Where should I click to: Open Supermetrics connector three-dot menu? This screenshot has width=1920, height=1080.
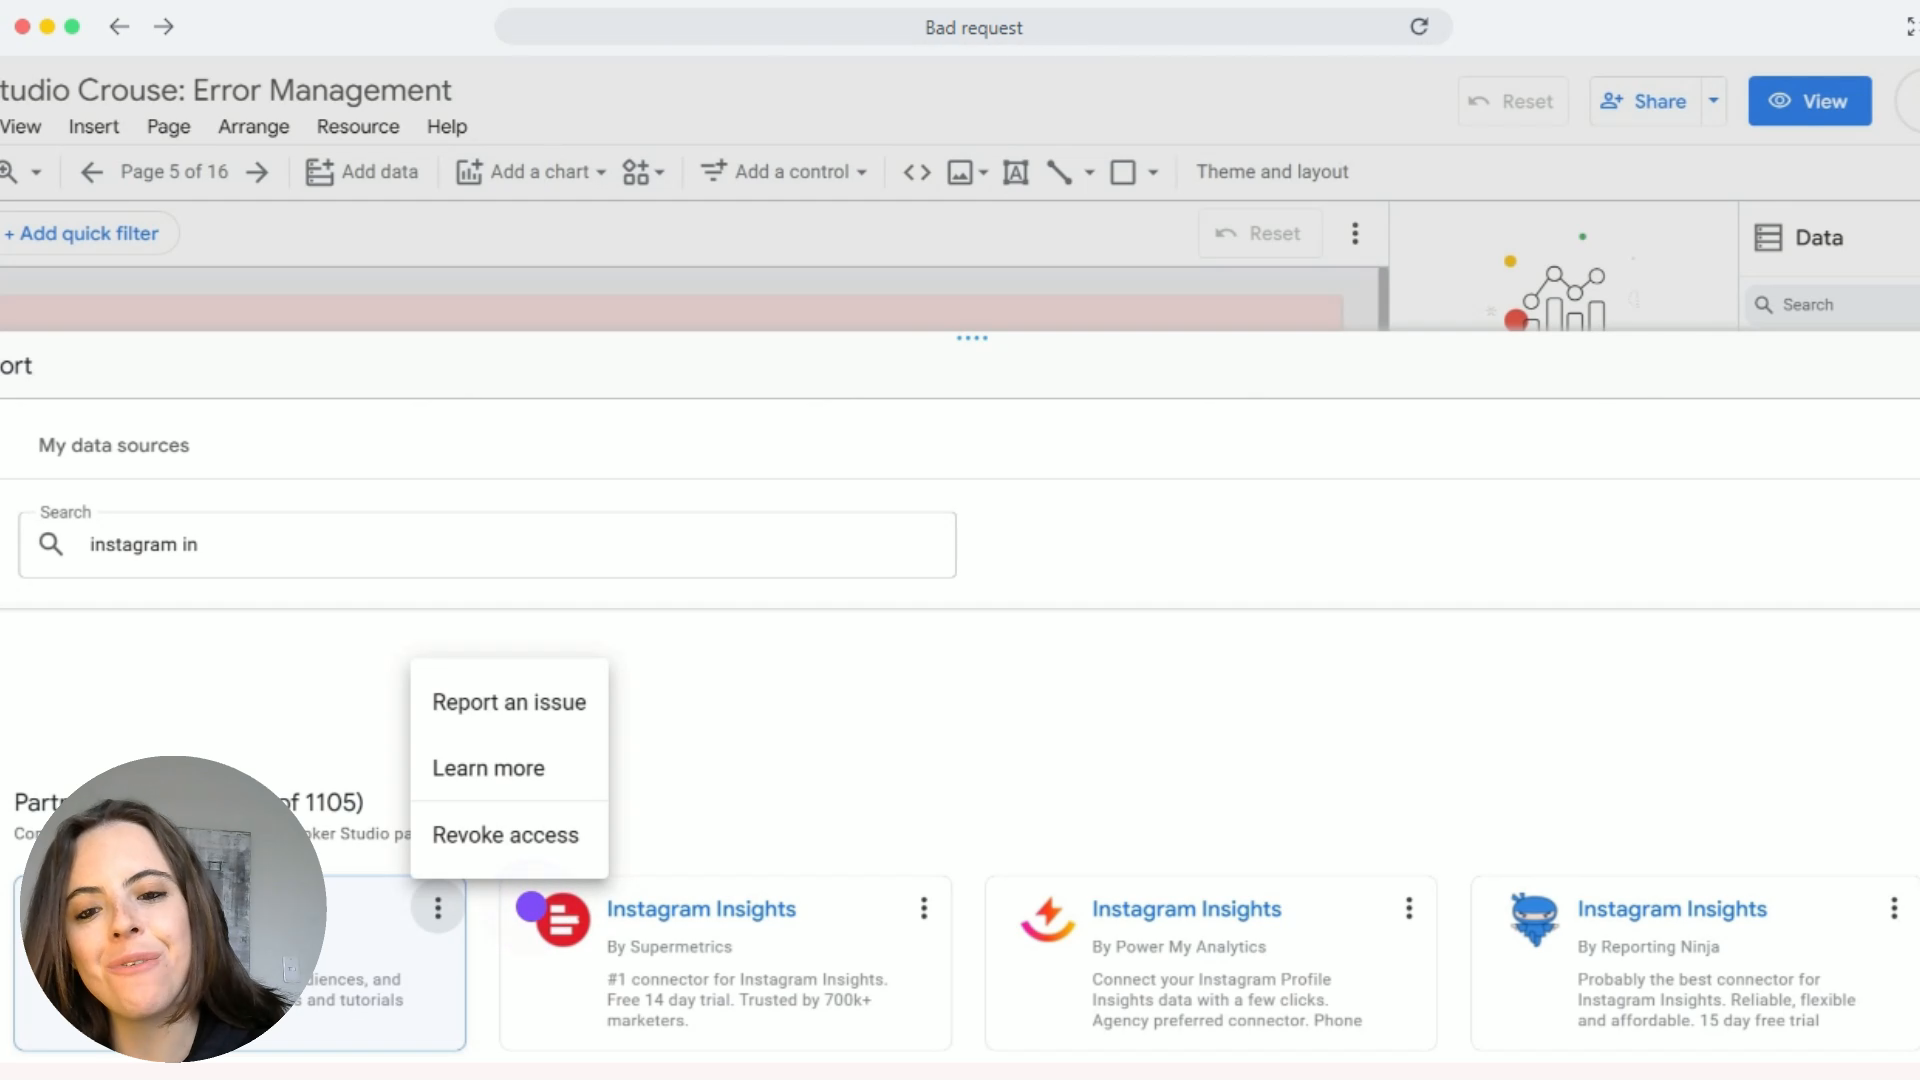pos(923,908)
